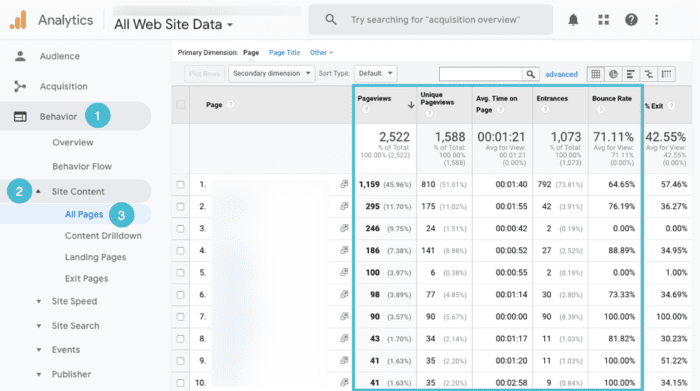Open row 3 page in new window icon
The width and height of the screenshot is (700, 391).
point(344,228)
